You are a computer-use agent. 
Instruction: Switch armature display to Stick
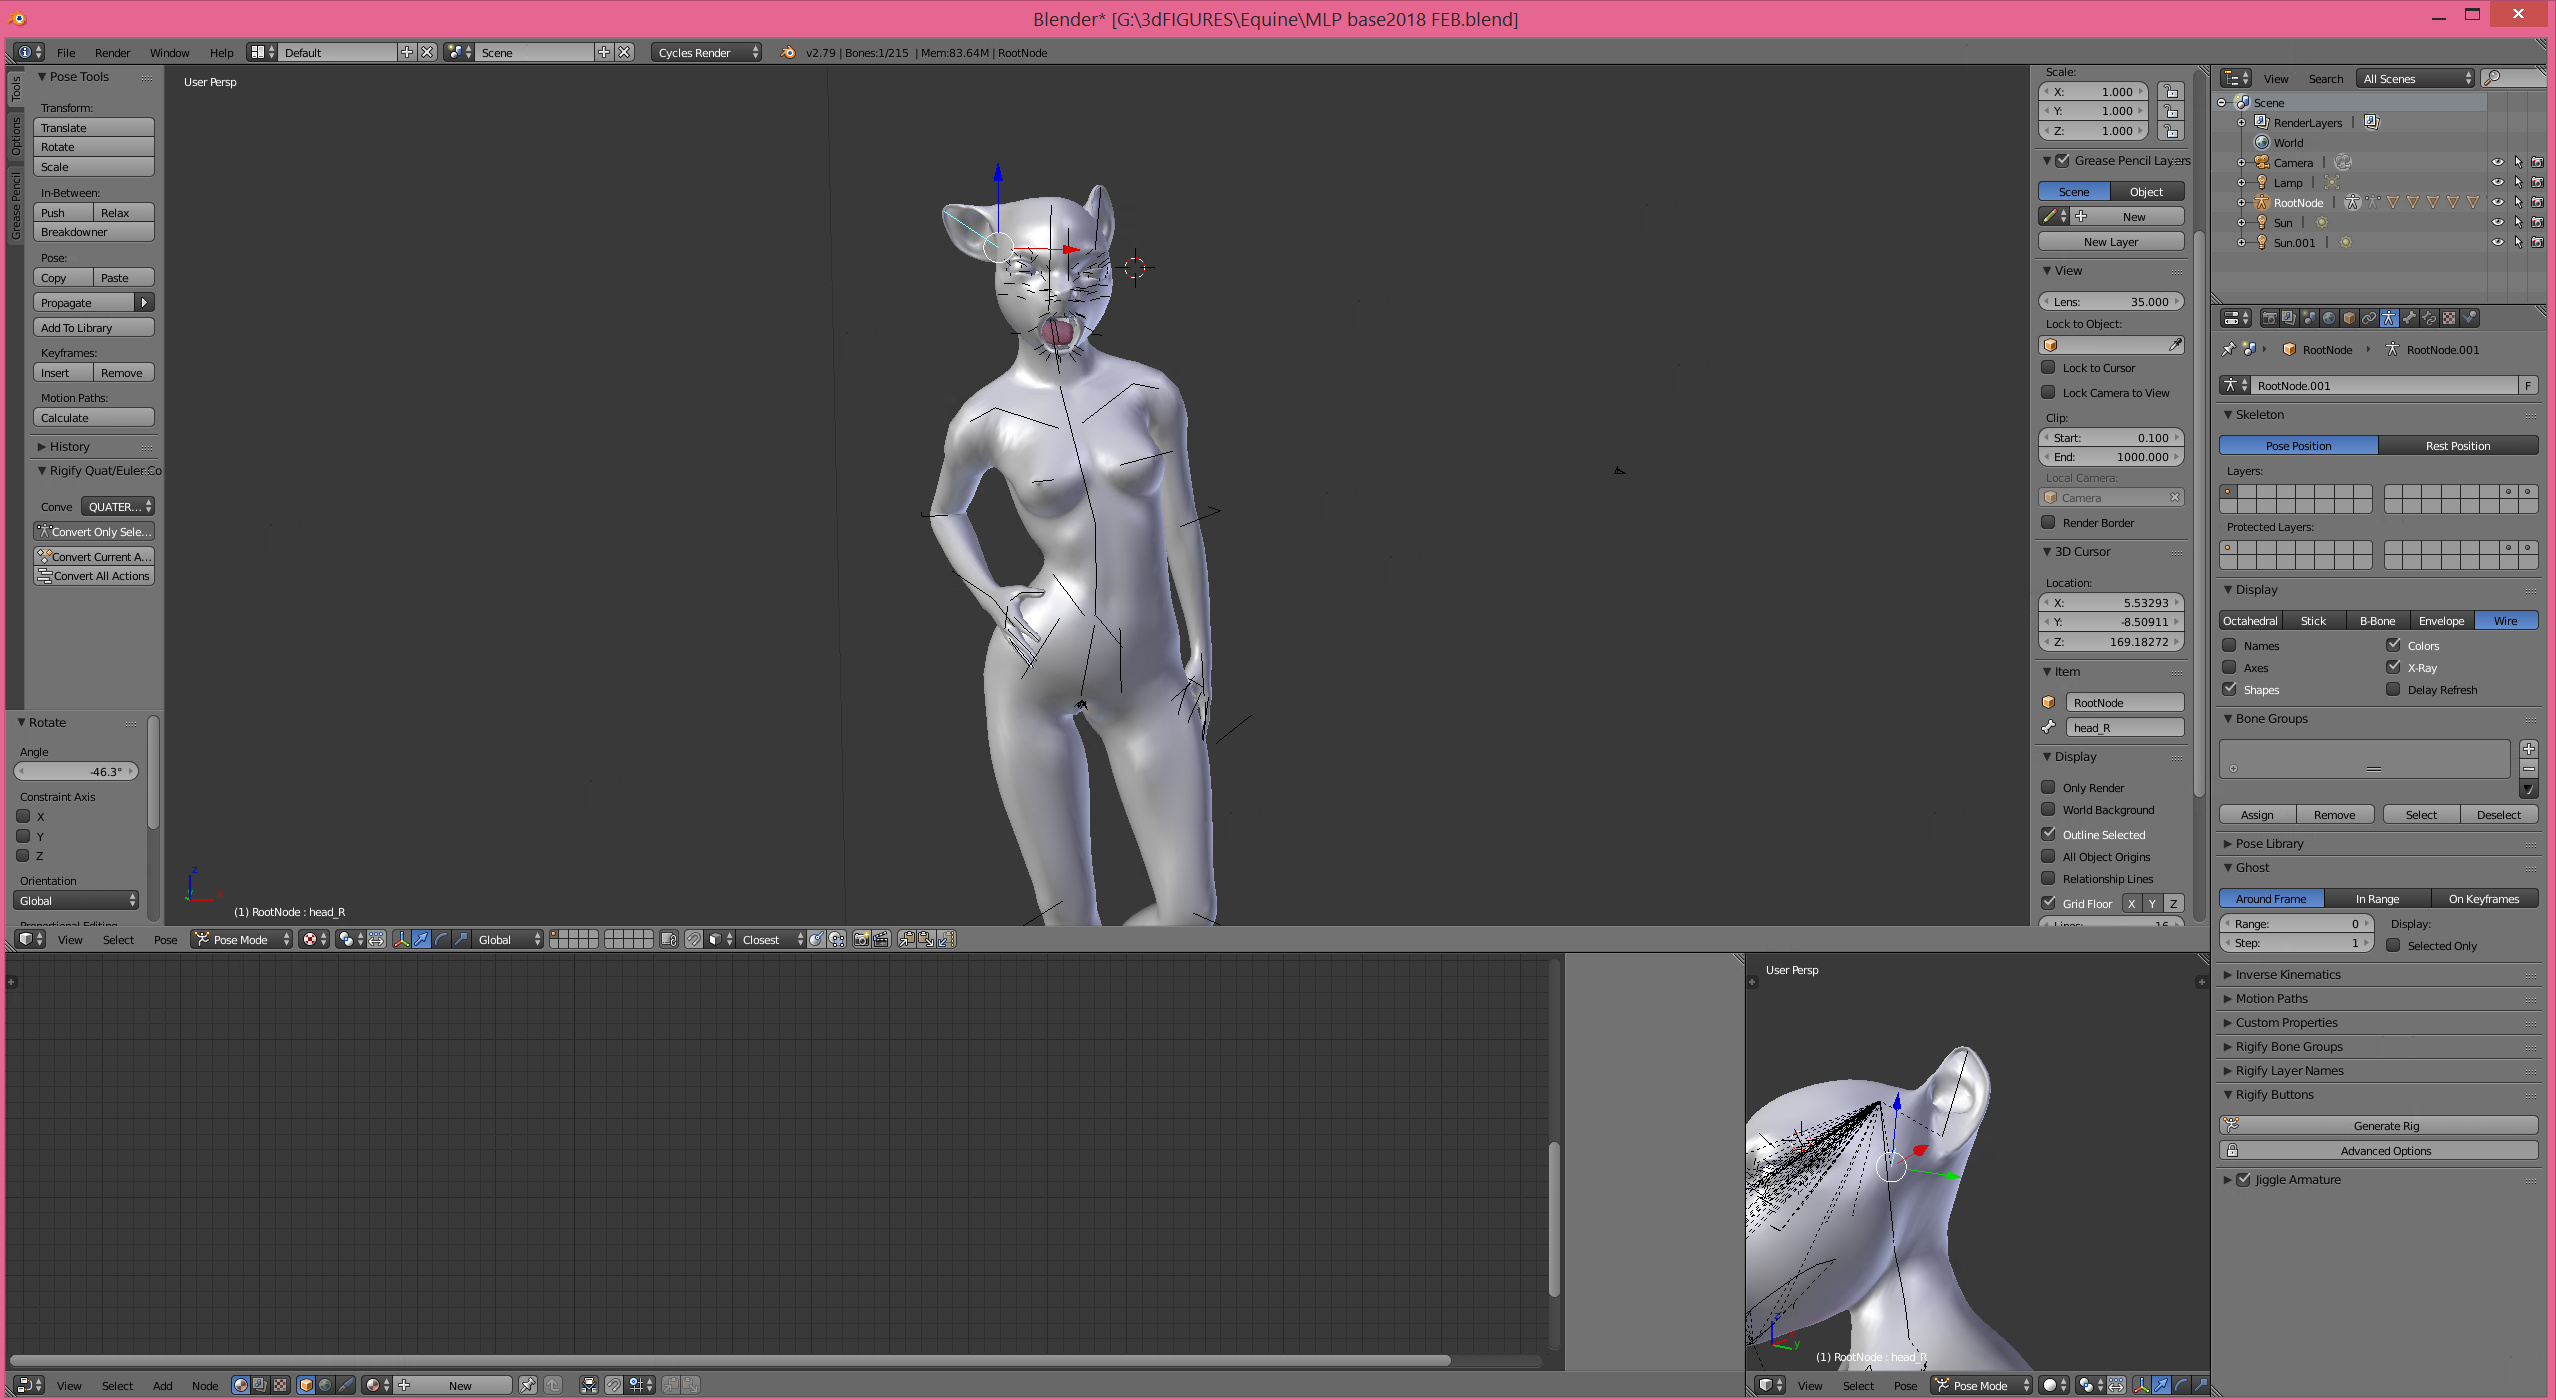[x=2313, y=620]
